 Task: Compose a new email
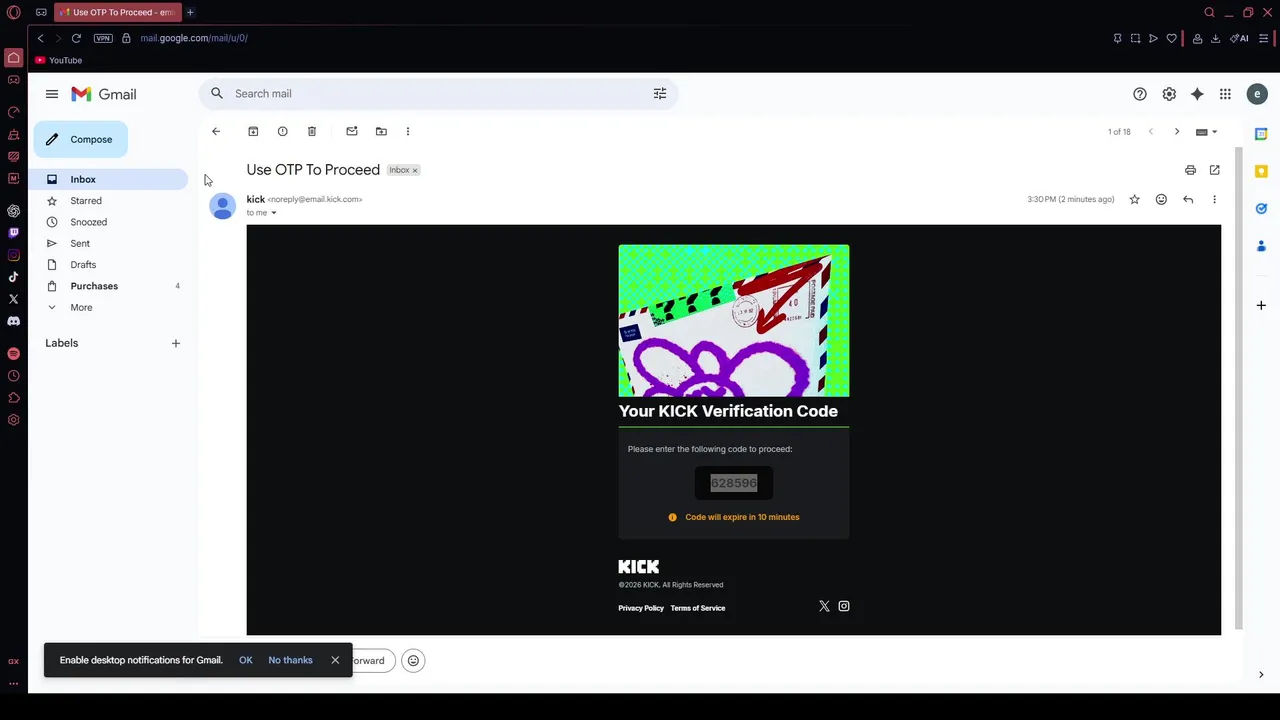81,139
